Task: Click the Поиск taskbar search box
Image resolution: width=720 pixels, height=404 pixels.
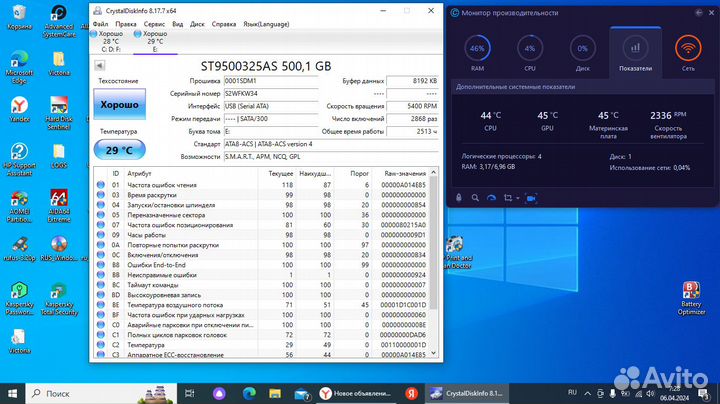Action: click(101, 393)
